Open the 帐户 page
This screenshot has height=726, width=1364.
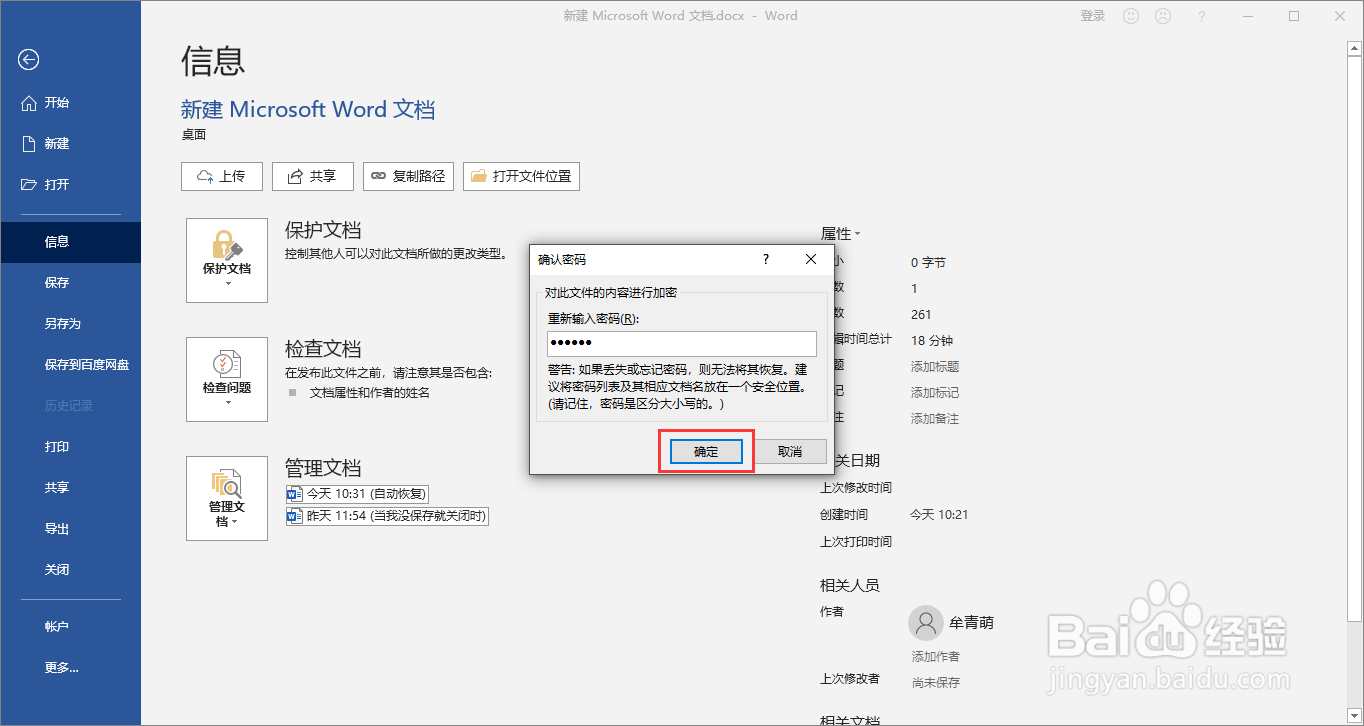70,627
